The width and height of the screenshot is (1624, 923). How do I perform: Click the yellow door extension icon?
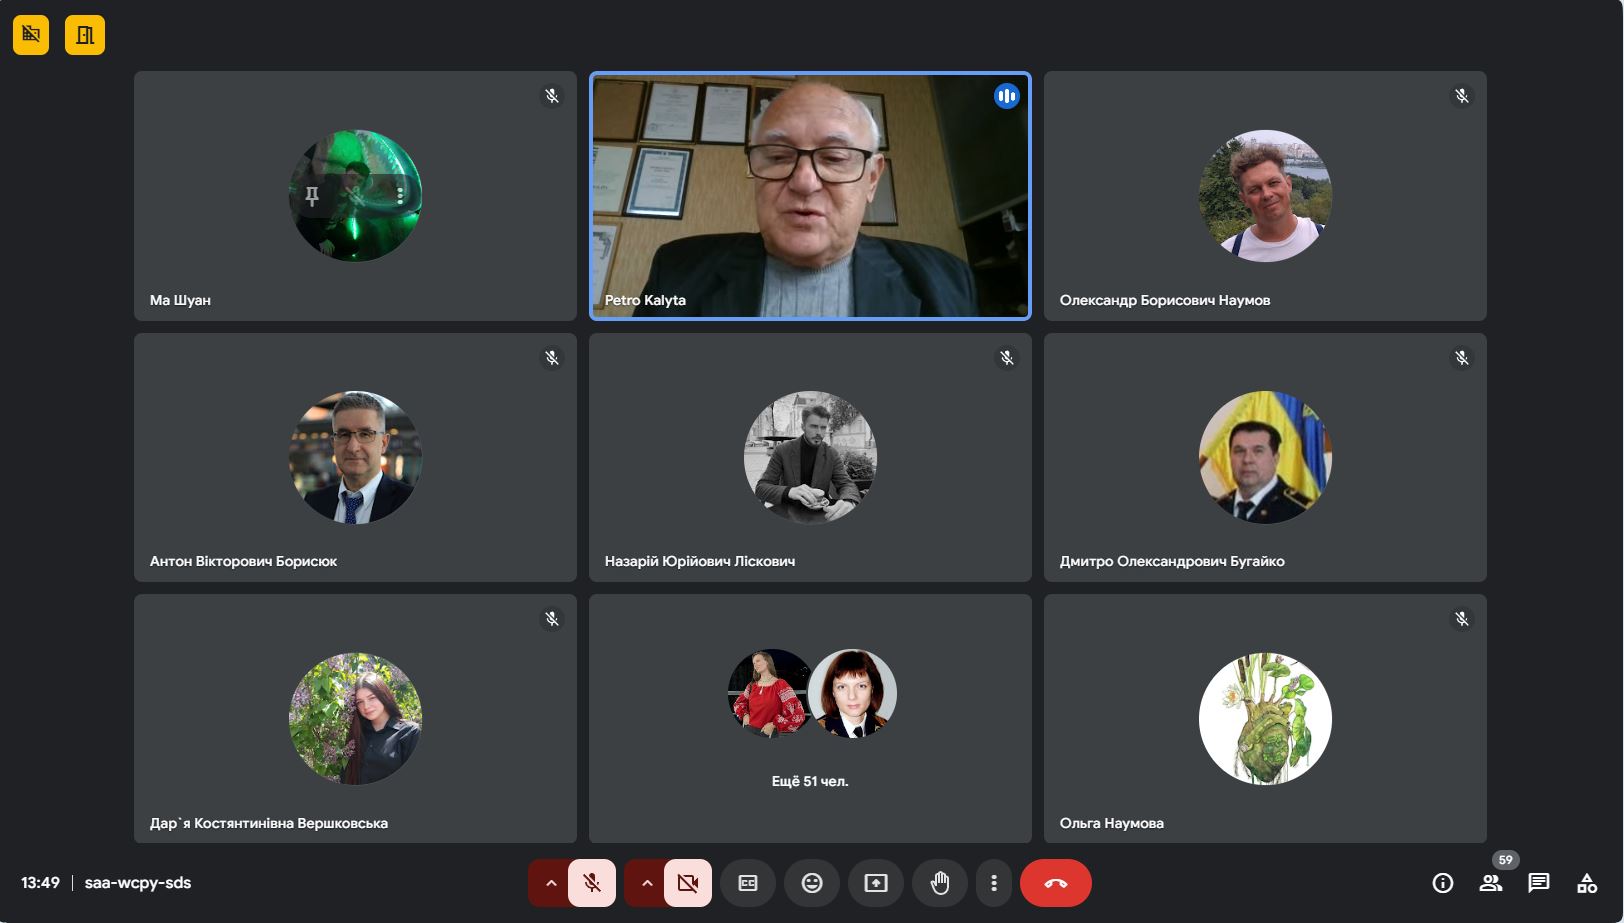tap(85, 35)
